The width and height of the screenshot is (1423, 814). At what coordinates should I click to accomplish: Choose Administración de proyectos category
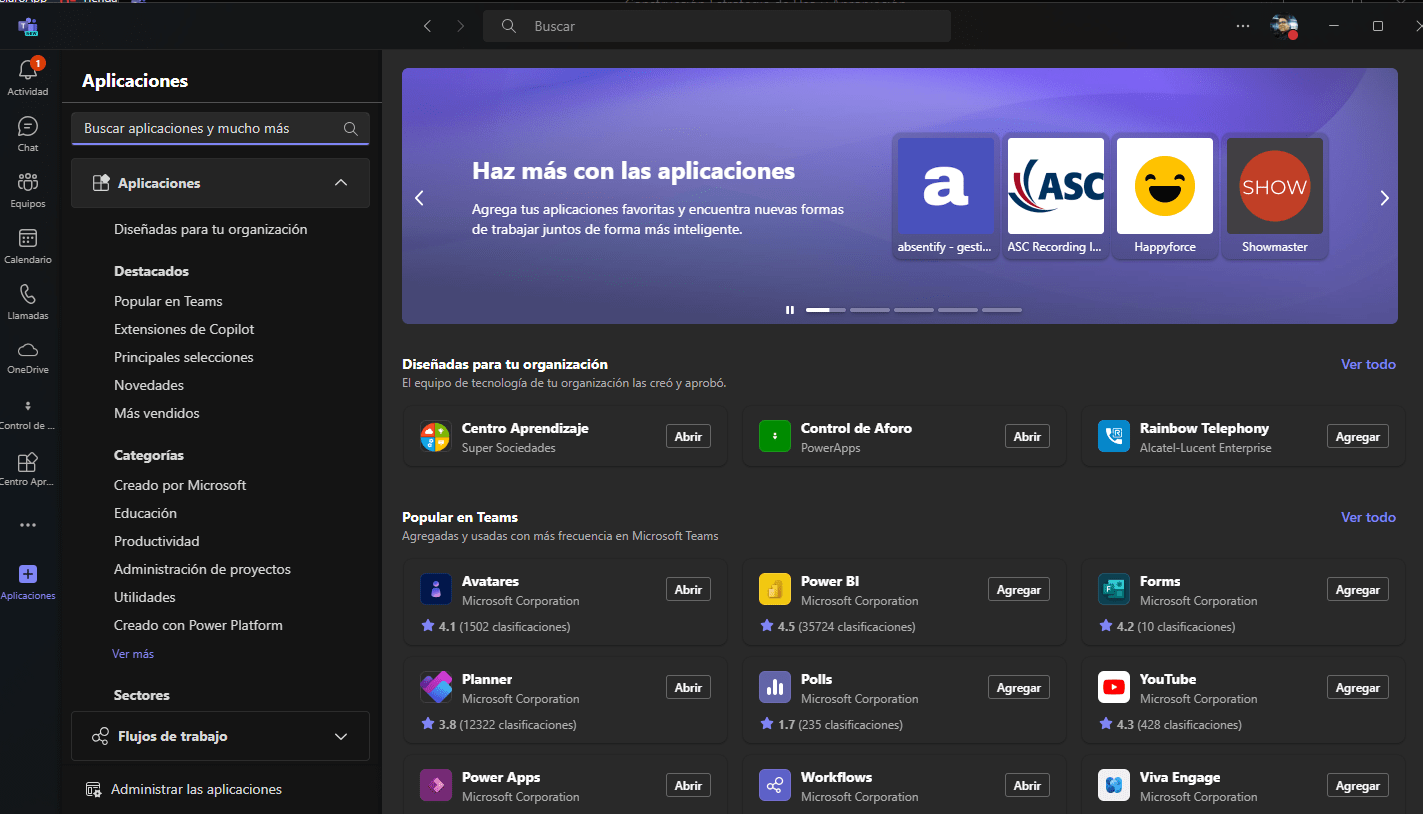click(202, 569)
